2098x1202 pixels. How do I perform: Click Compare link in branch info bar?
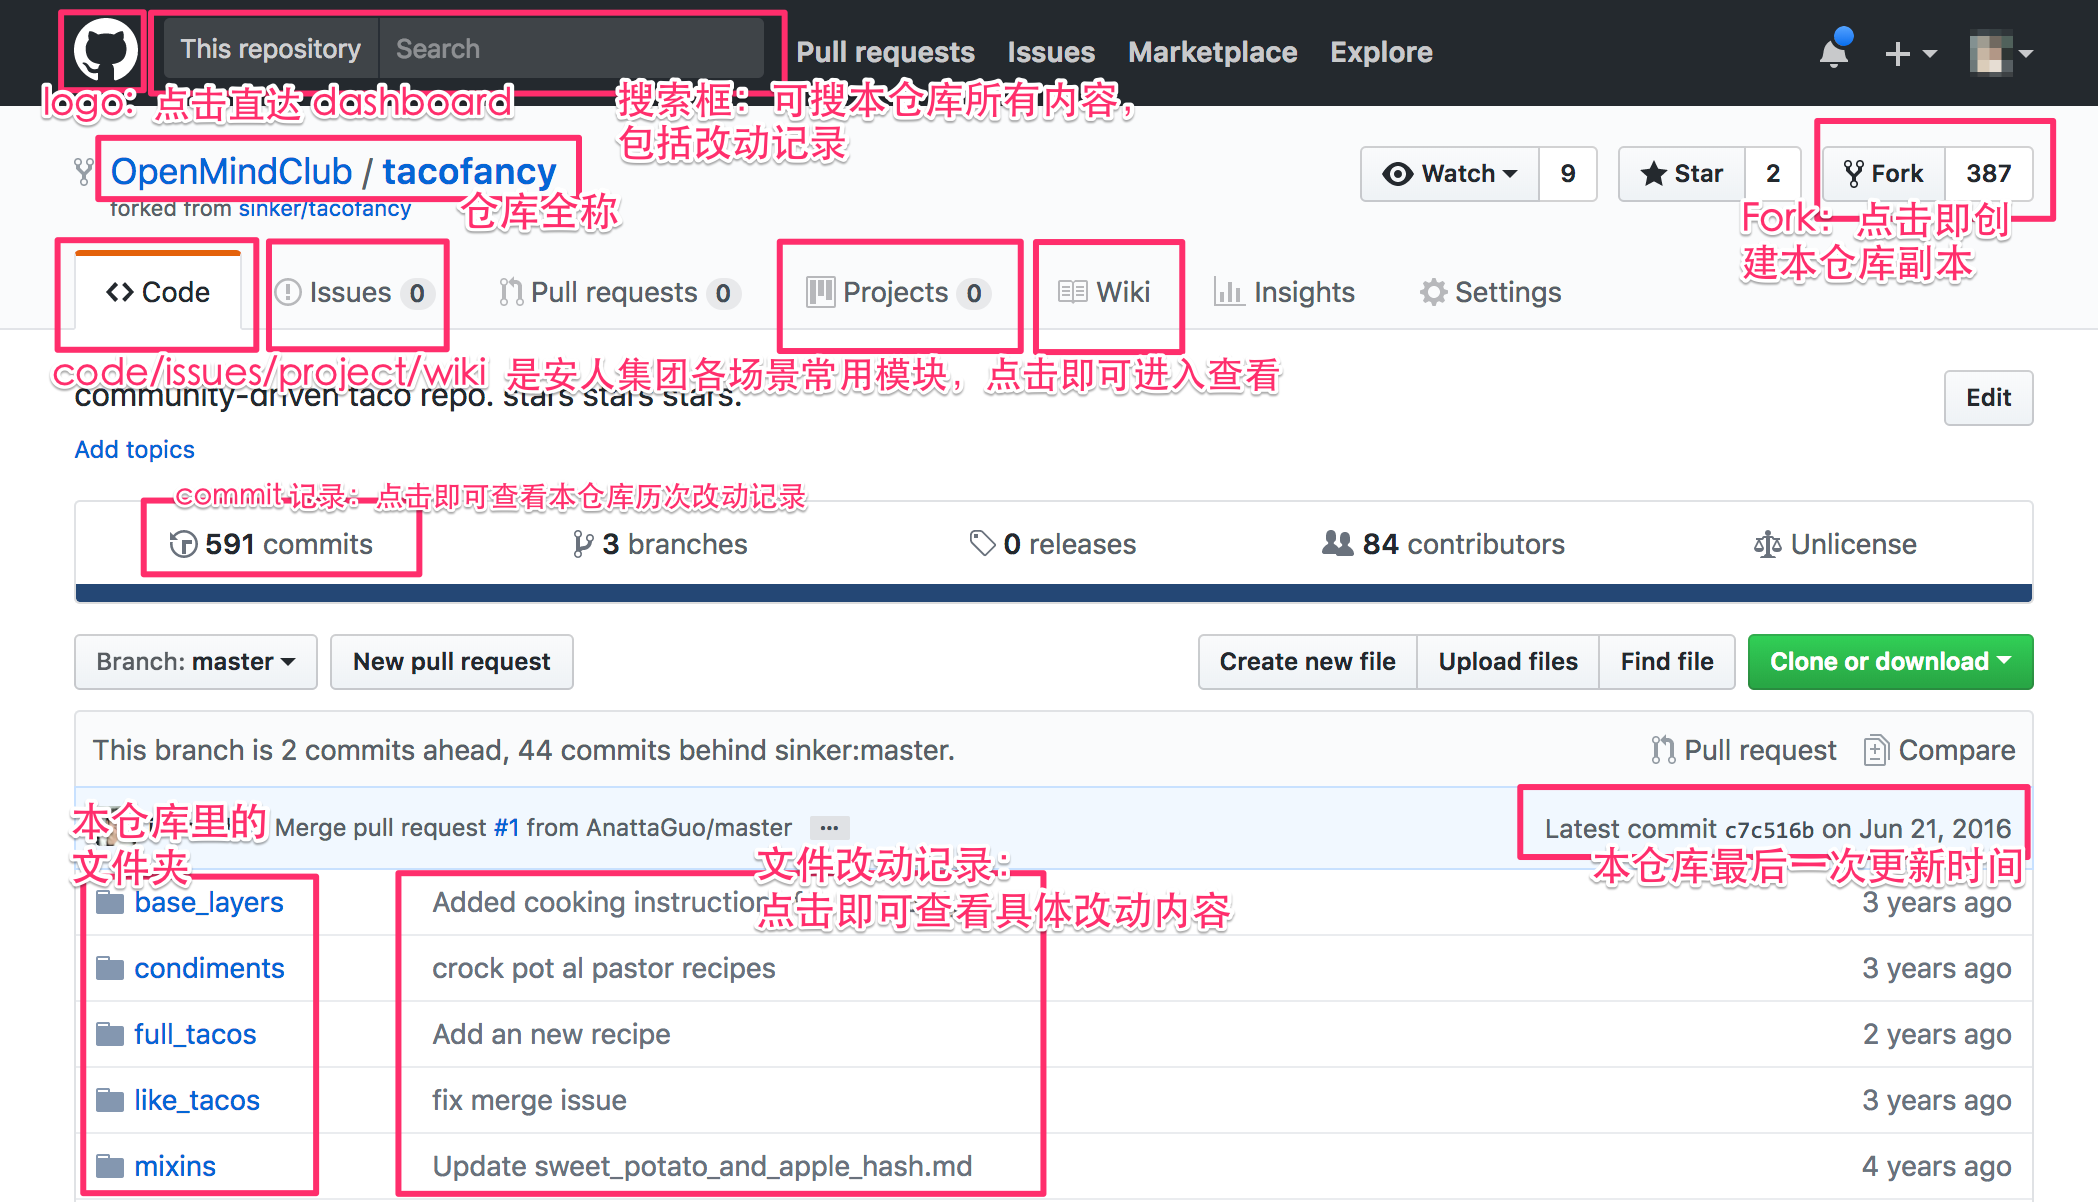1940,750
